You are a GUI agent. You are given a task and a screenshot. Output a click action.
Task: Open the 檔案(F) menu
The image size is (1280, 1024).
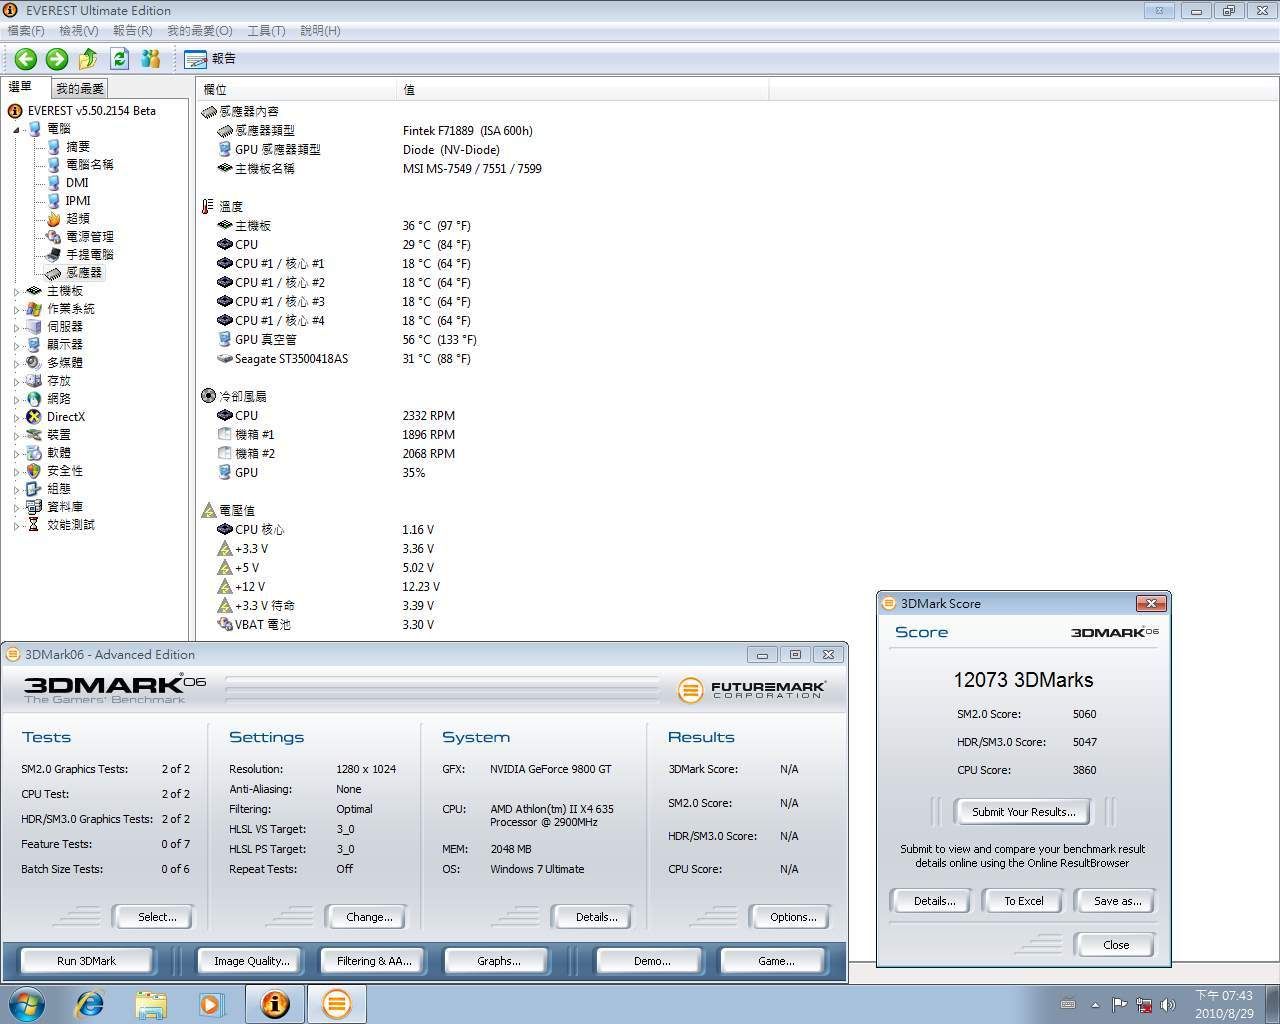pos(26,31)
